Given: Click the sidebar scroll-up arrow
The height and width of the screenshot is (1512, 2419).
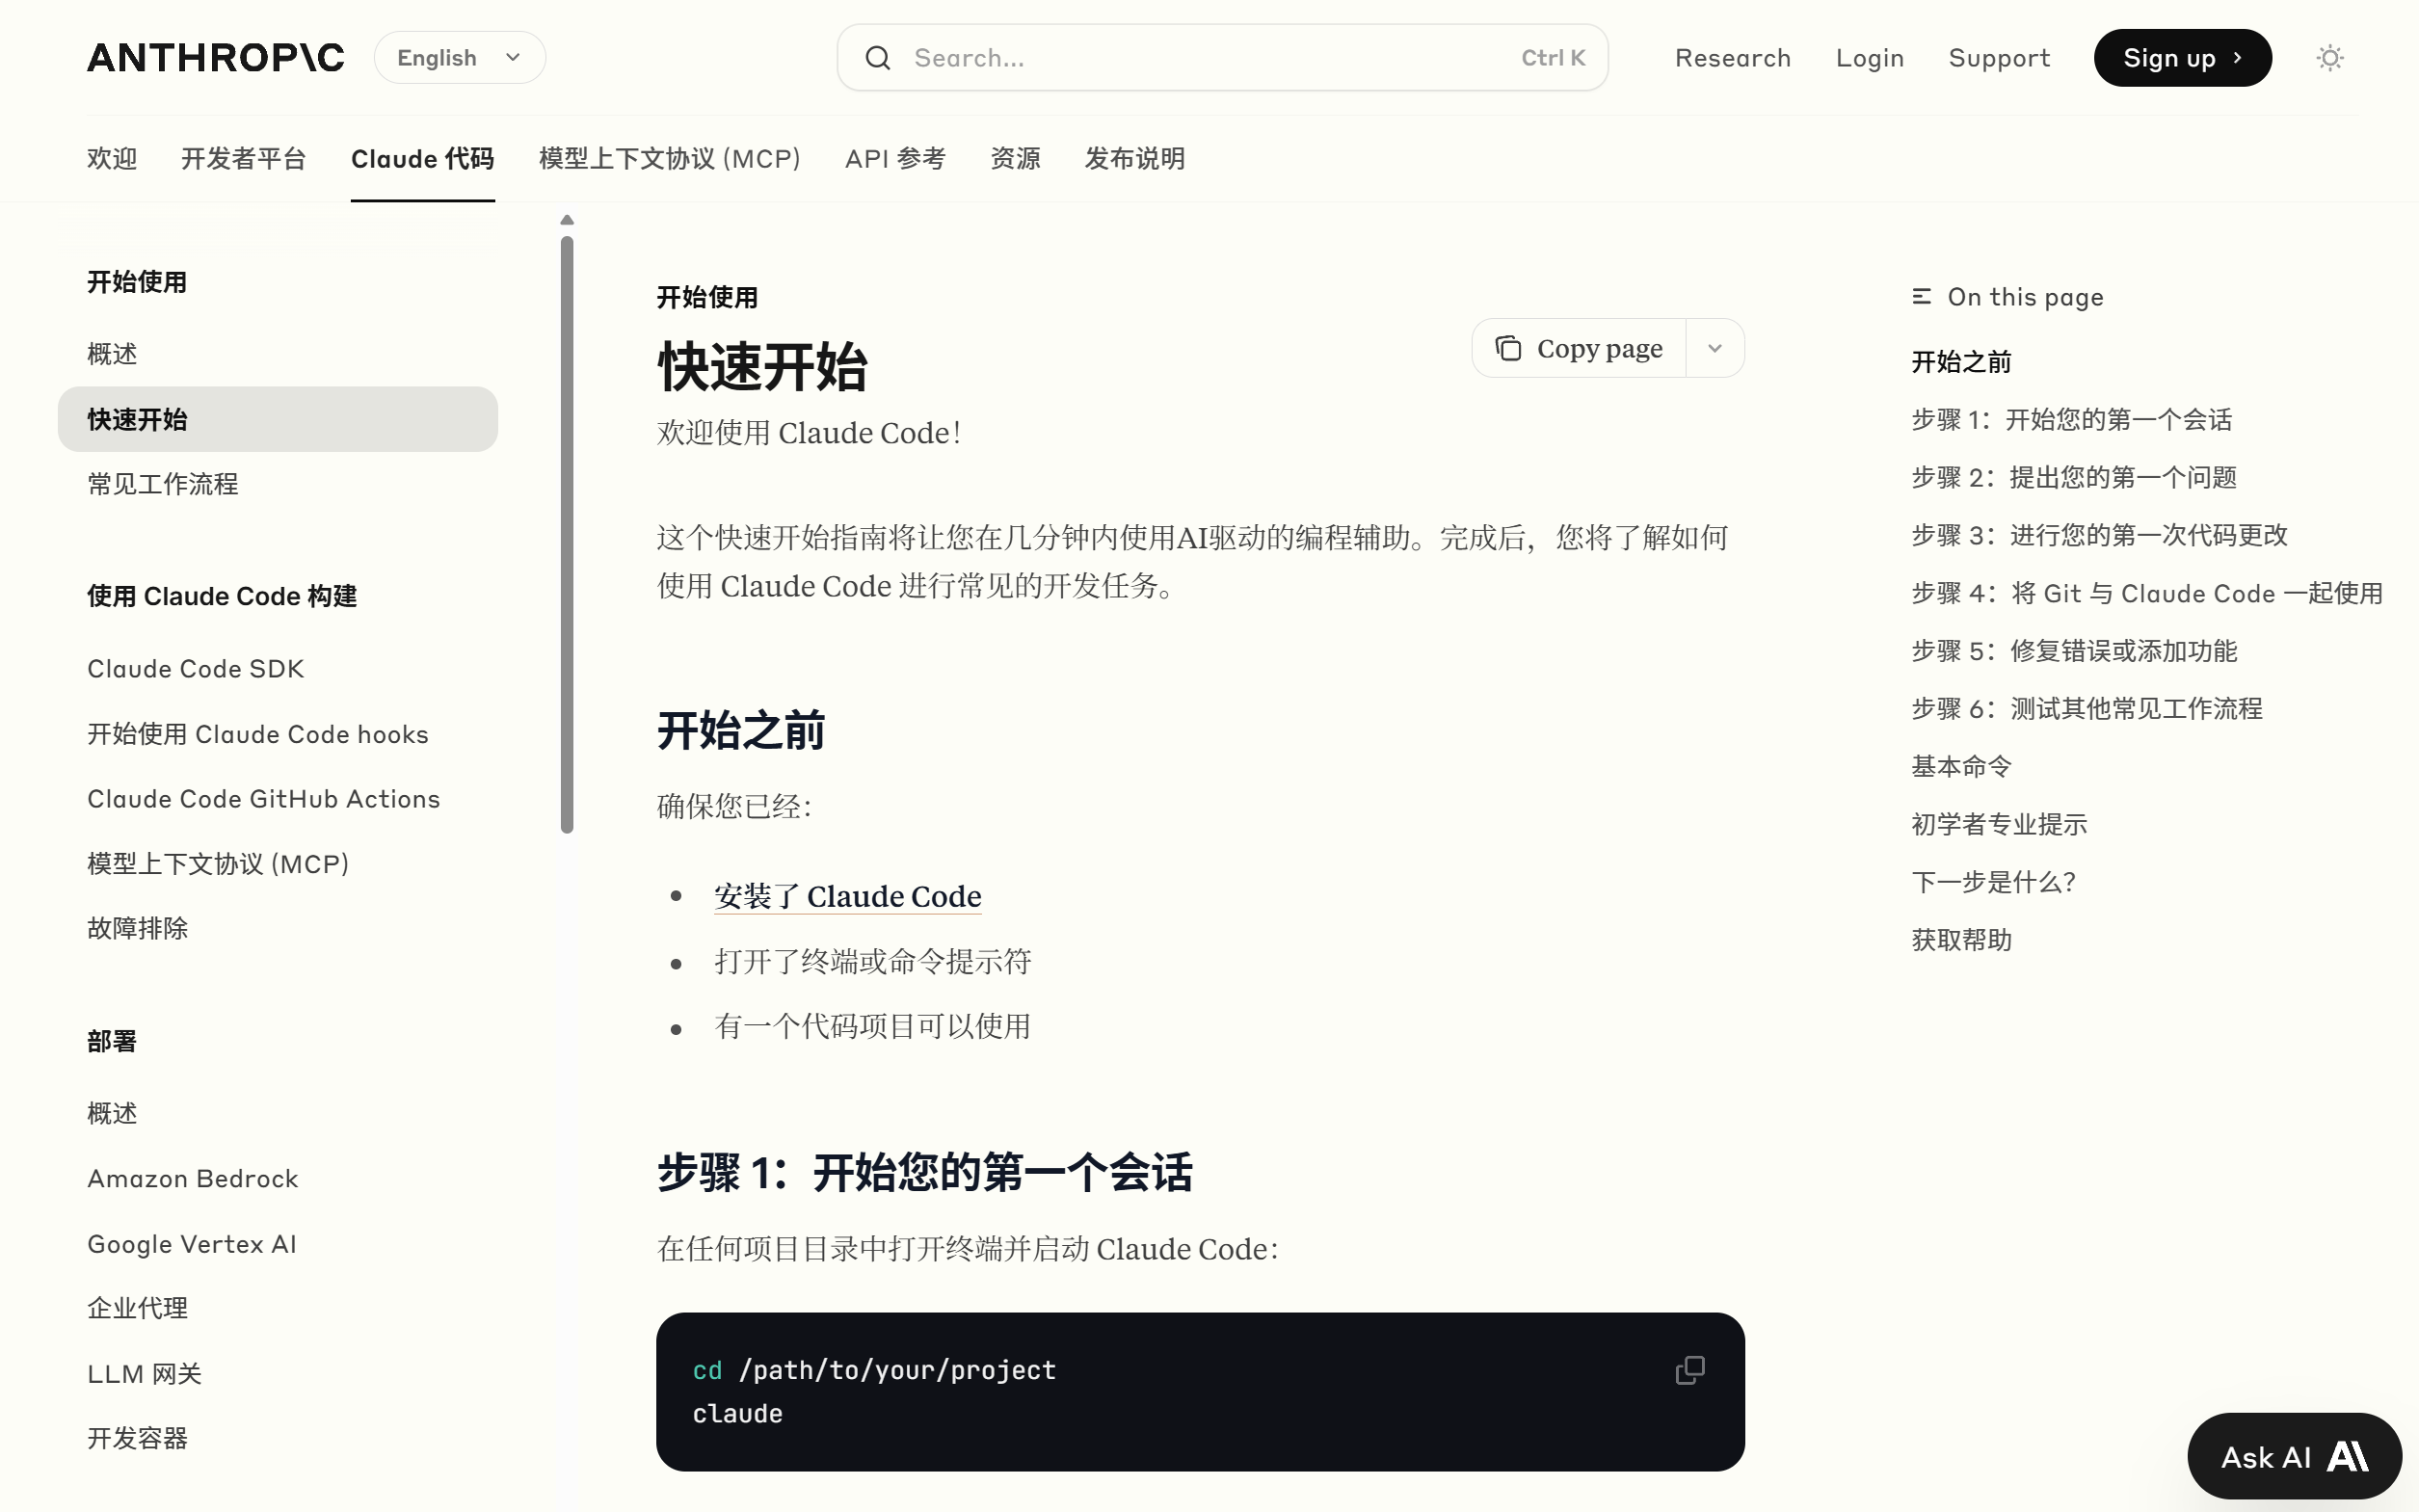Looking at the screenshot, I should [567, 220].
